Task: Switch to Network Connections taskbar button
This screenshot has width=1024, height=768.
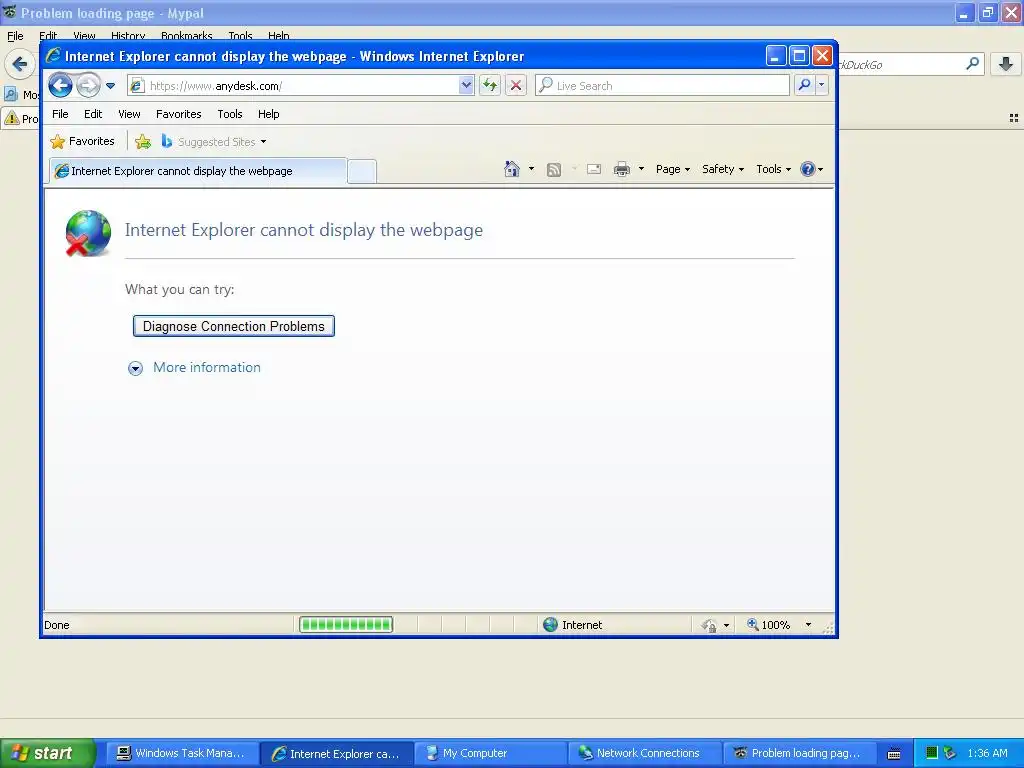Action: coord(643,753)
